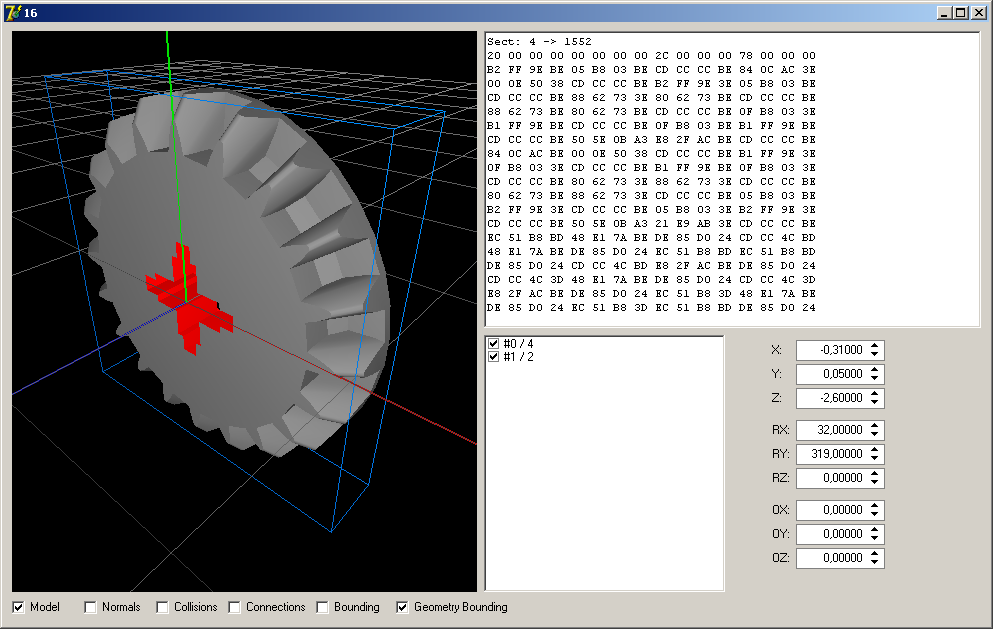
Task: Decrease RZ rotation with down arrow
Action: [x=875, y=483]
